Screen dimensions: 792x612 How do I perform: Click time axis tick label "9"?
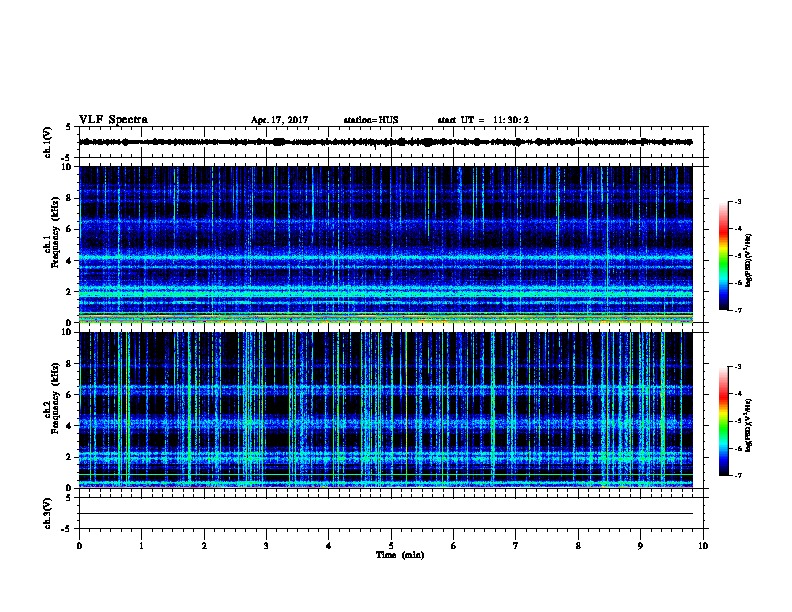(640, 546)
